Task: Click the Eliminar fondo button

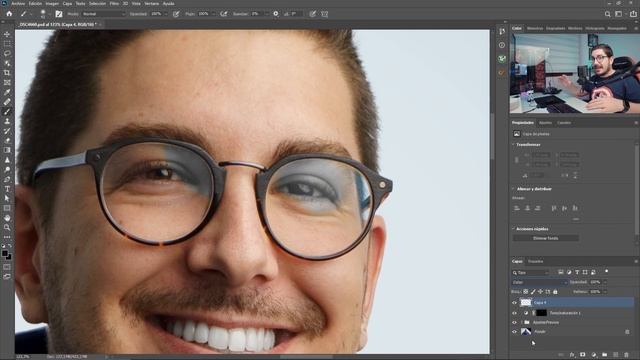Action: [546, 238]
